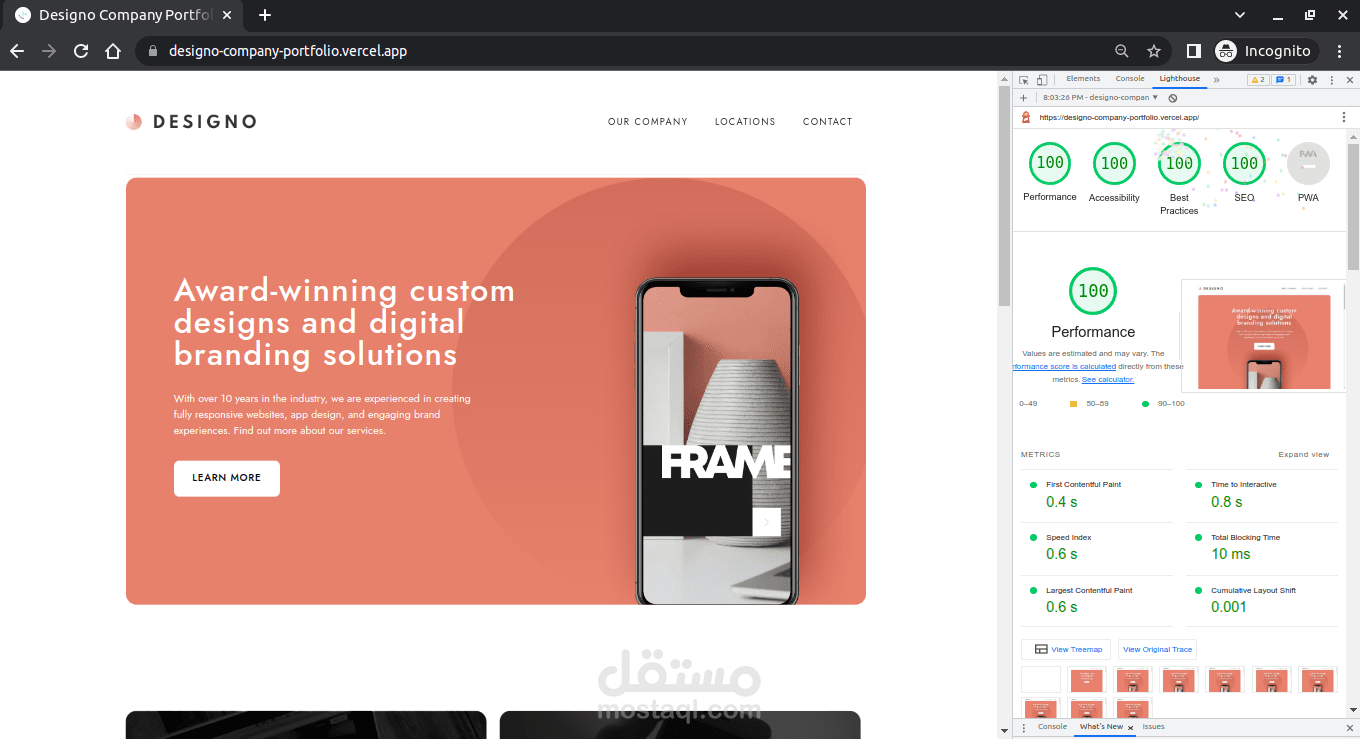Viewport: 1360px width, 739px height.
Task: Click the View Treemap button
Action: (x=1066, y=650)
